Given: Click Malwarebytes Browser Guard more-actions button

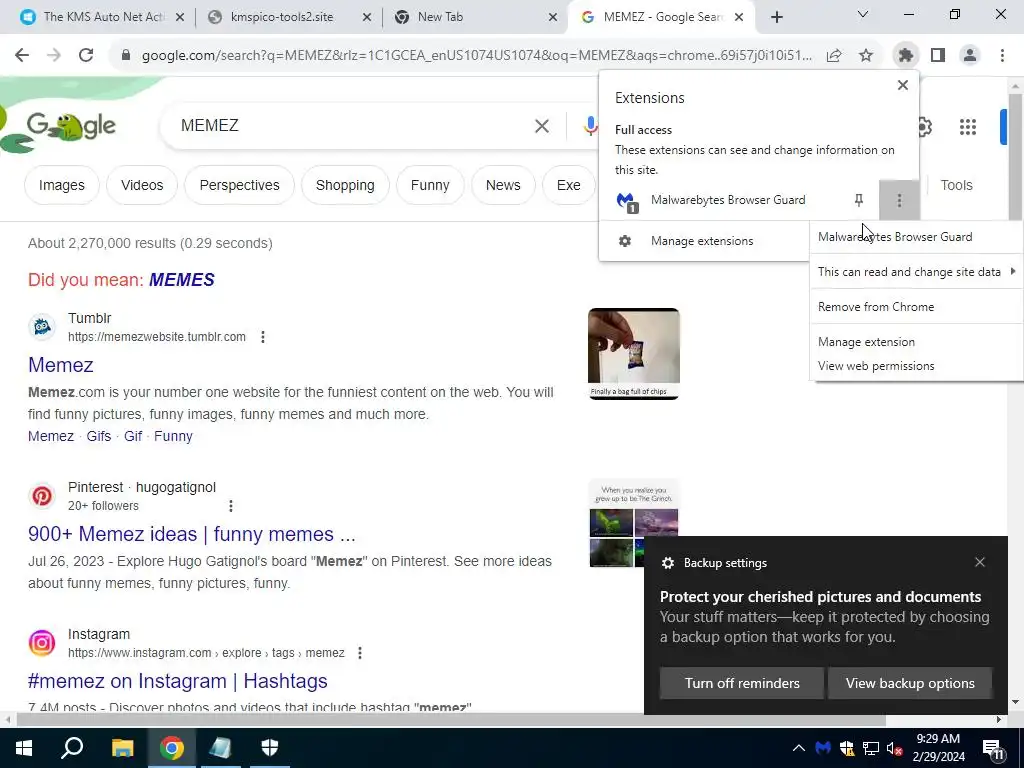Looking at the screenshot, I should coord(899,200).
